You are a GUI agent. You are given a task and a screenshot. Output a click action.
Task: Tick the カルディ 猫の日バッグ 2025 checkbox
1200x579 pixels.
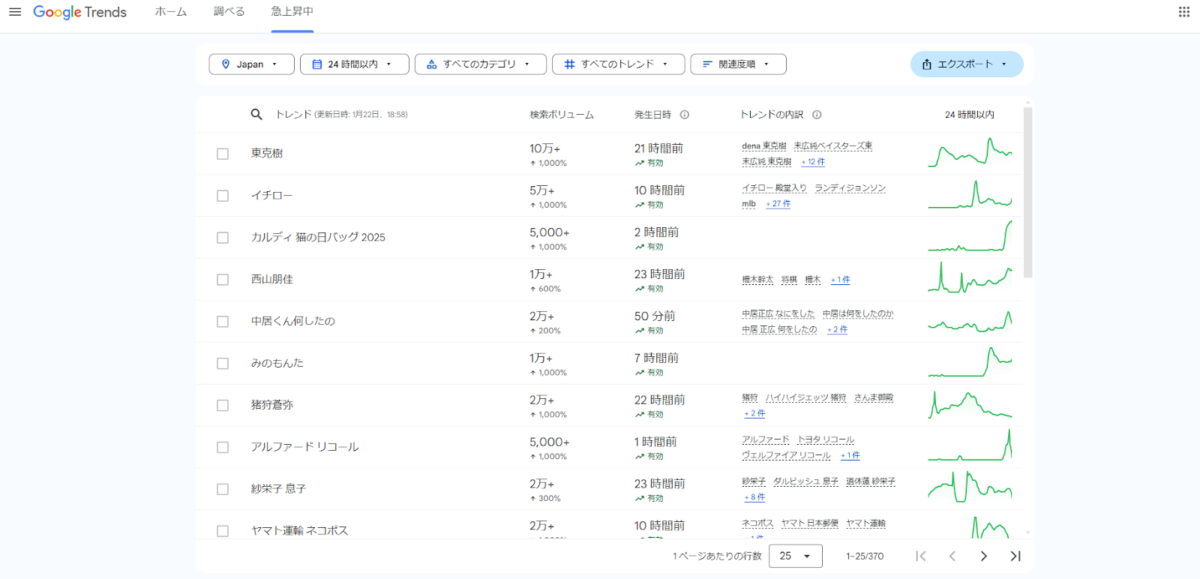point(223,238)
